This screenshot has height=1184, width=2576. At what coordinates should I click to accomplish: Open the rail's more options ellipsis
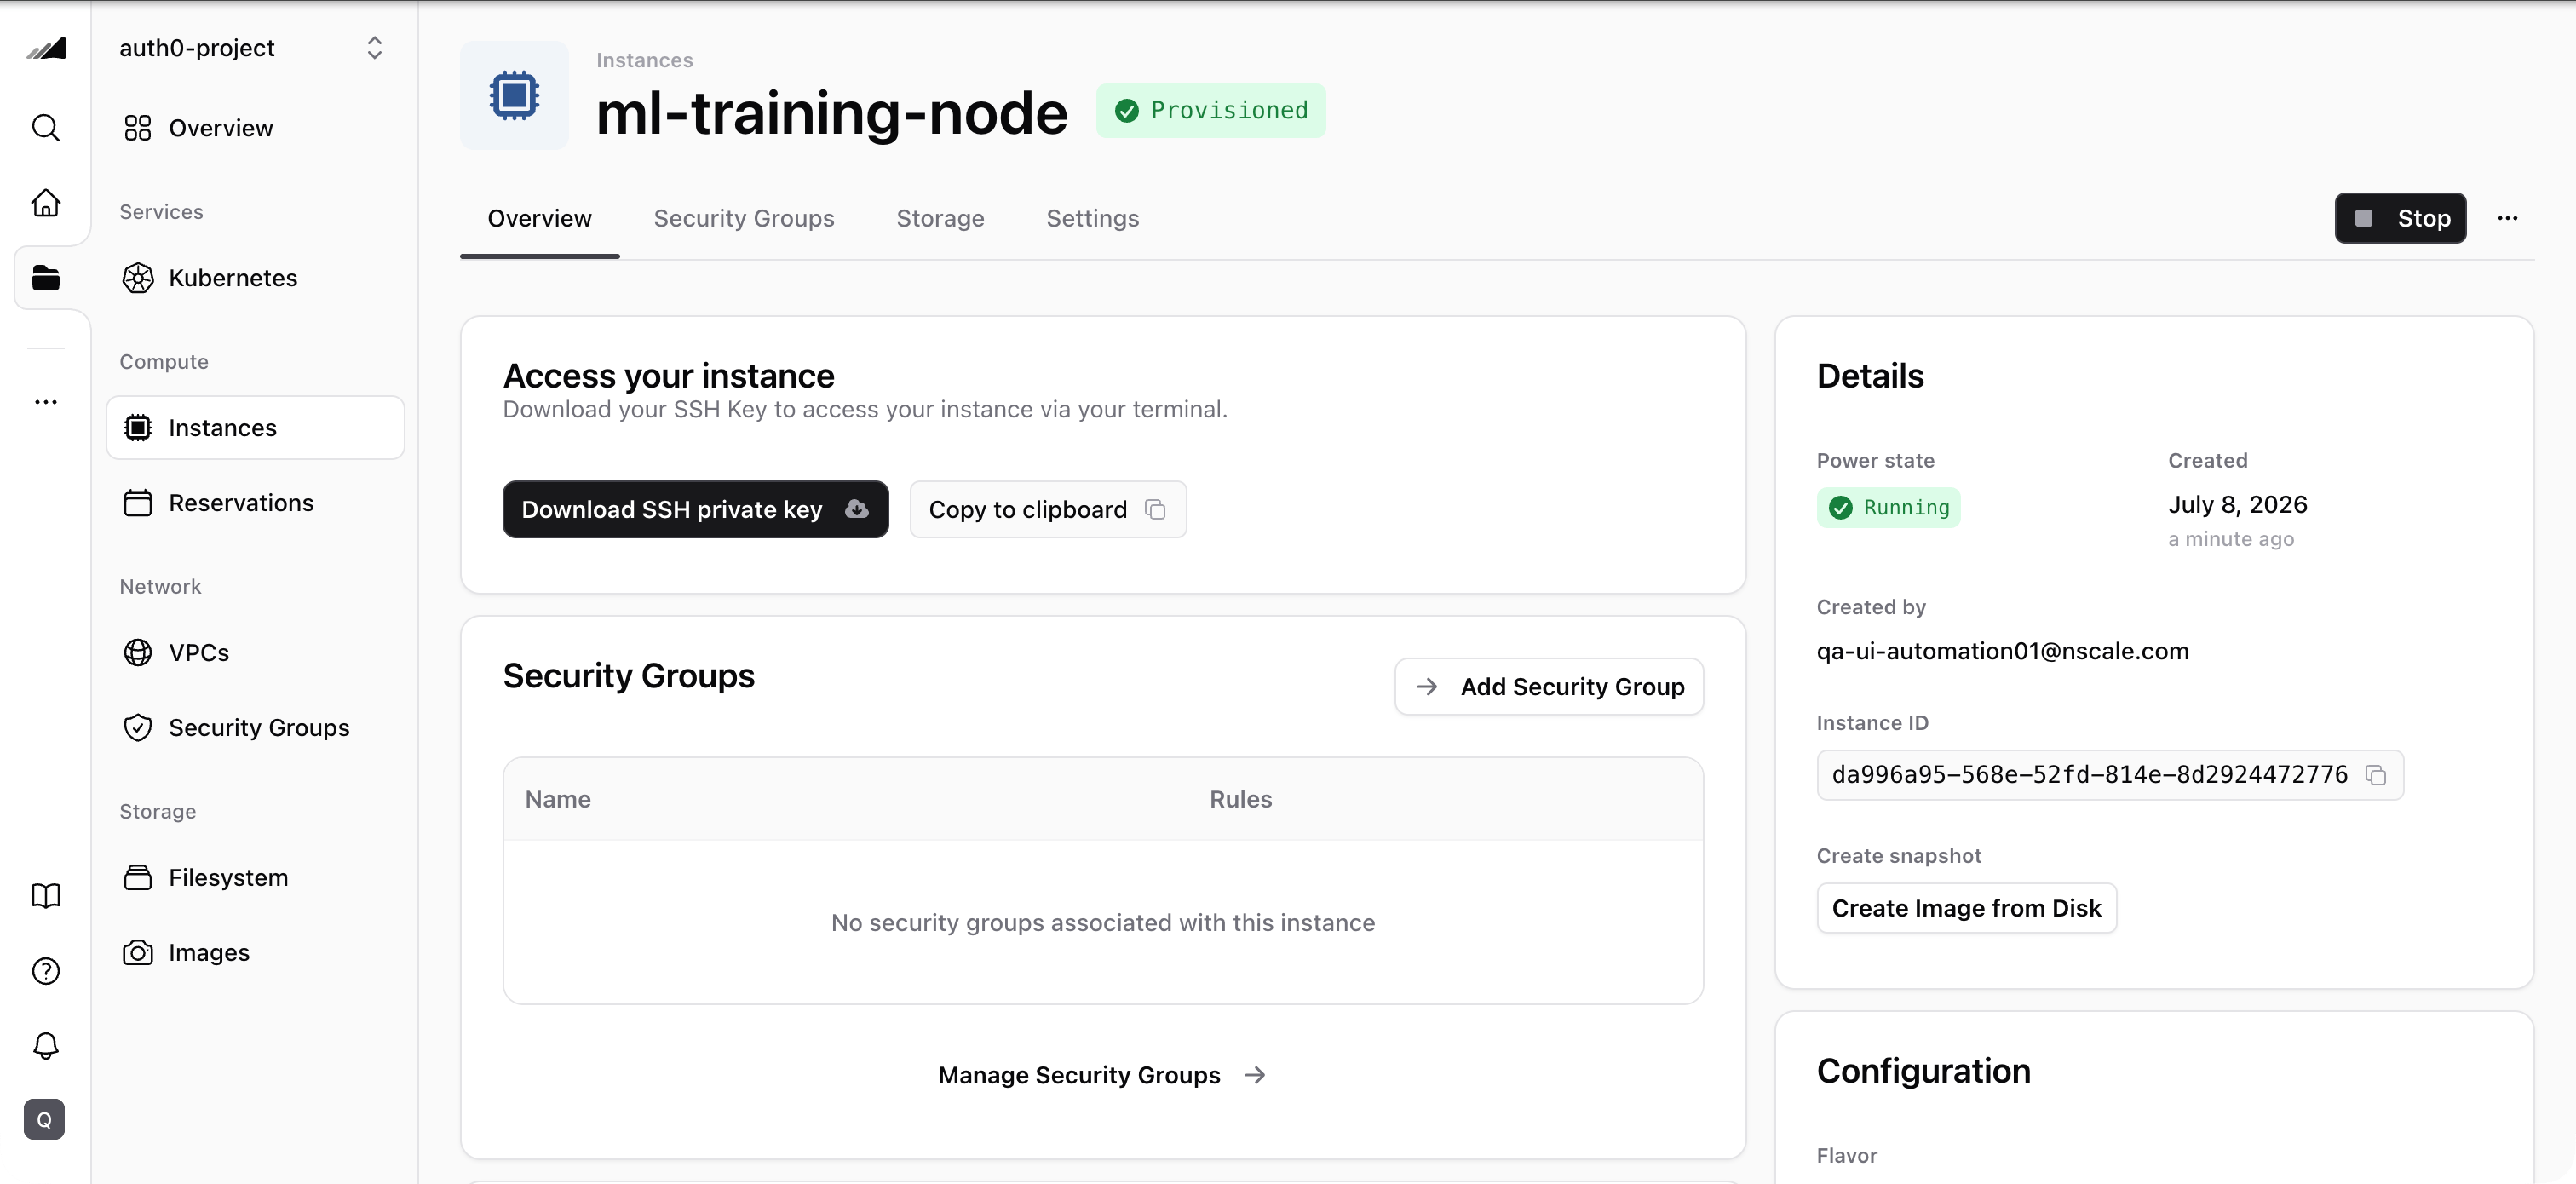pos(46,402)
